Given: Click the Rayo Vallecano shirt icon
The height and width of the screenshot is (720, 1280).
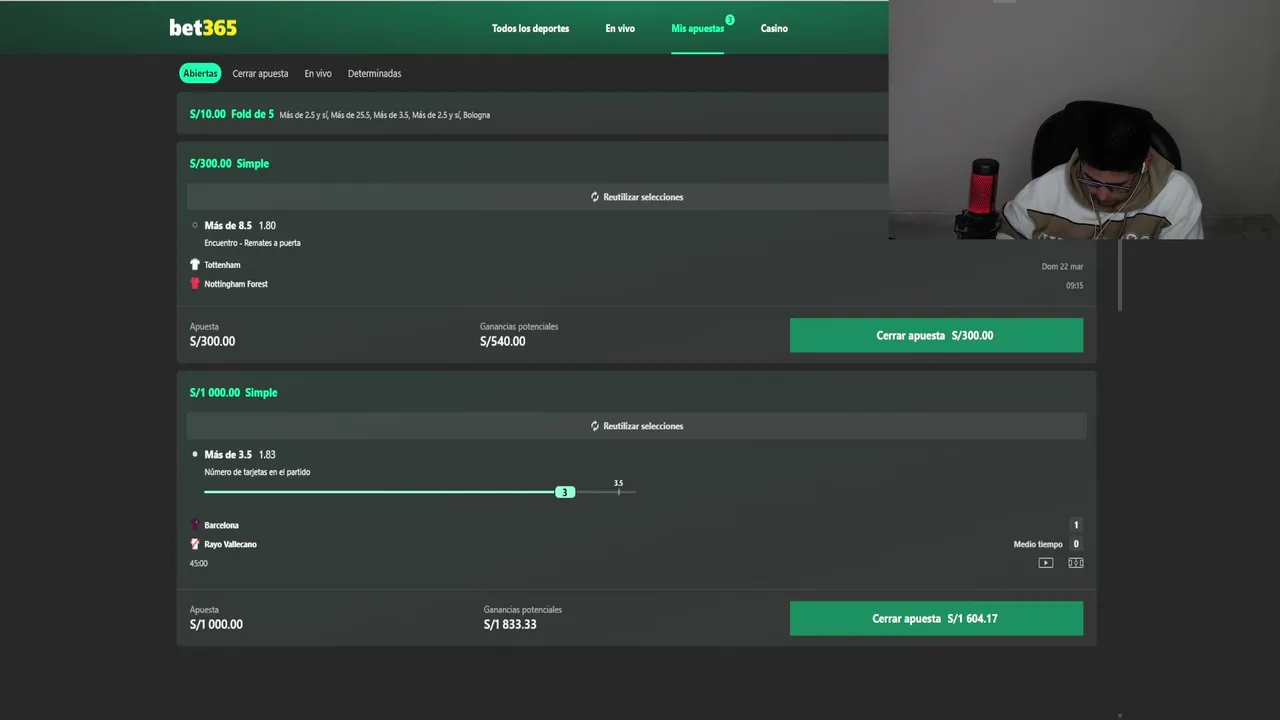Looking at the screenshot, I should [x=195, y=544].
